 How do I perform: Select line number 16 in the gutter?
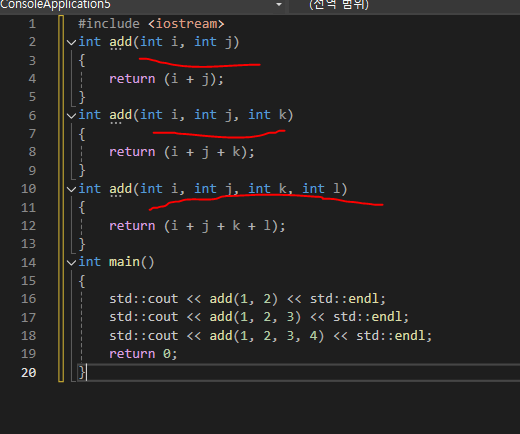[x=29, y=299]
